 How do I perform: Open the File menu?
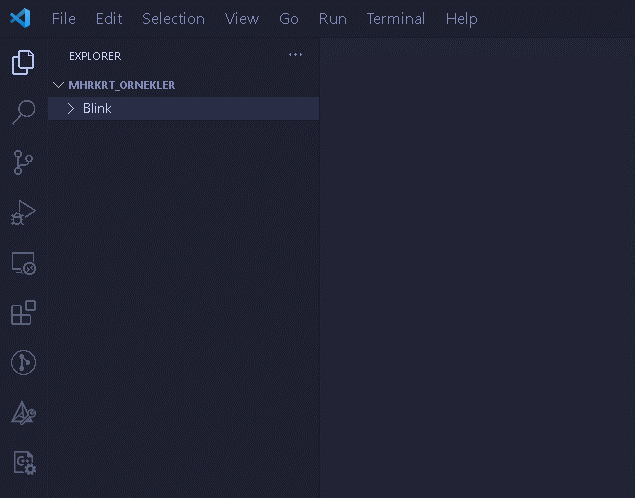tap(63, 19)
